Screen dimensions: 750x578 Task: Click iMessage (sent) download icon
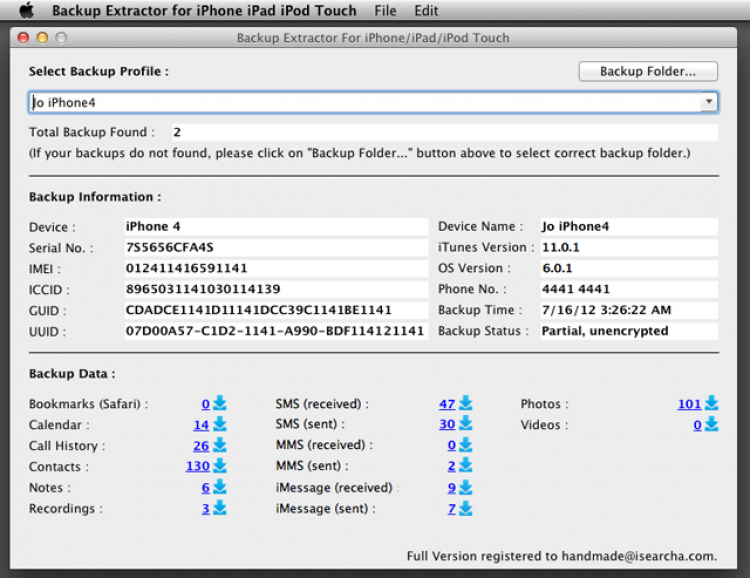(x=465, y=509)
